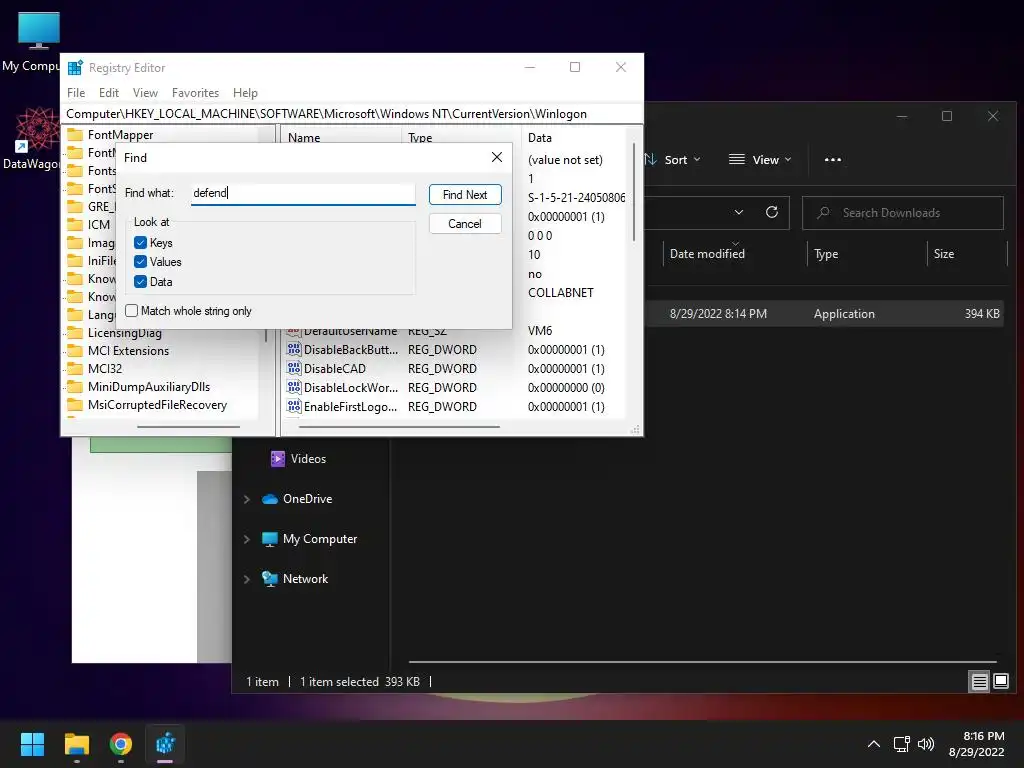
Task: Open the View dropdown in File Explorer
Action: (x=760, y=159)
